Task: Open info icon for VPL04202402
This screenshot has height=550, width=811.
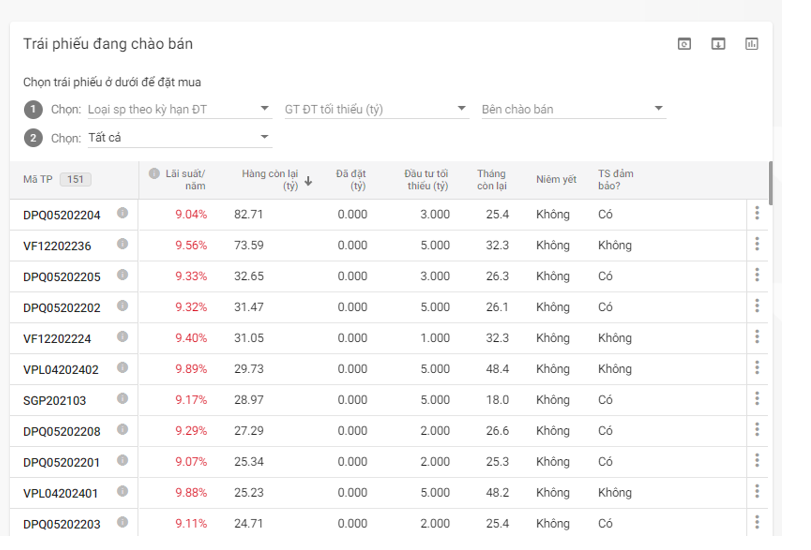Action: tap(123, 368)
